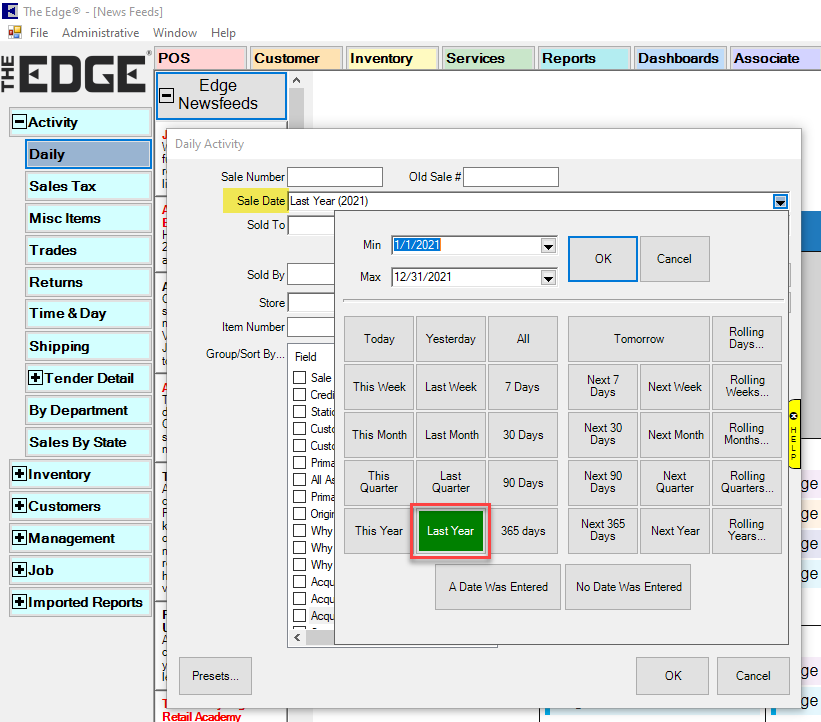
Task: Open the Administrative menu
Action: point(100,33)
